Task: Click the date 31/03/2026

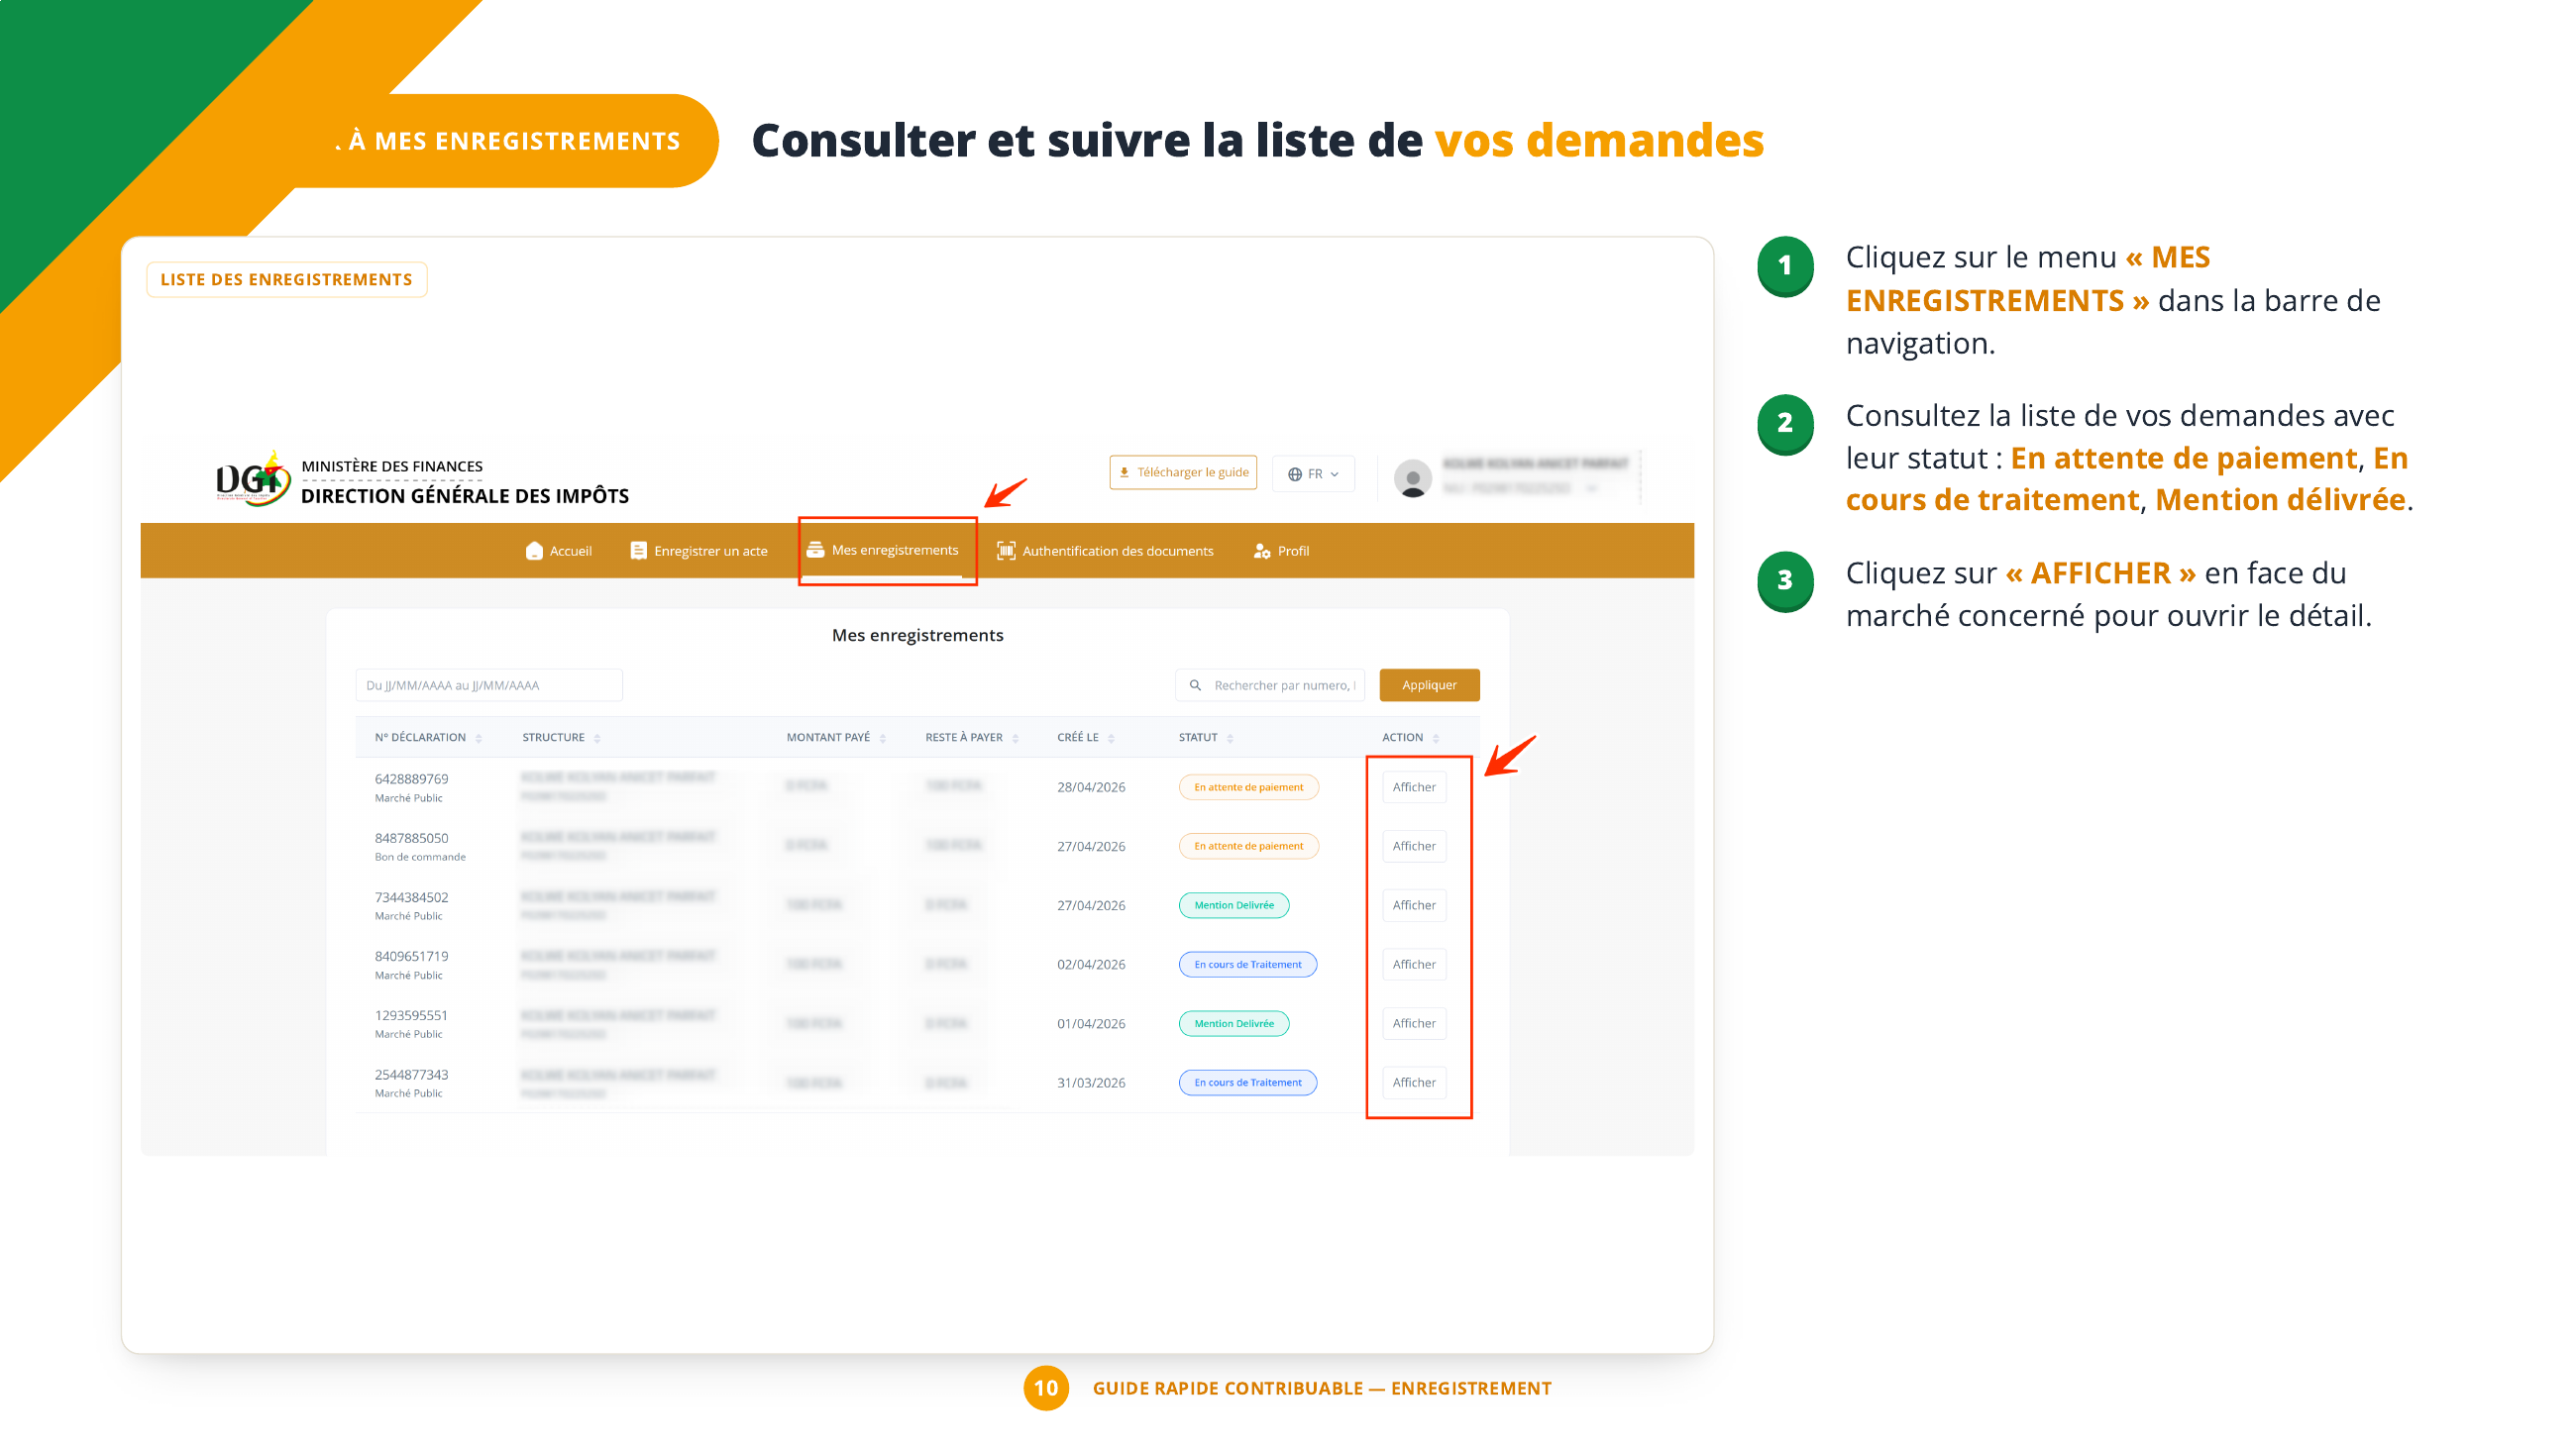Action: click(1091, 1082)
